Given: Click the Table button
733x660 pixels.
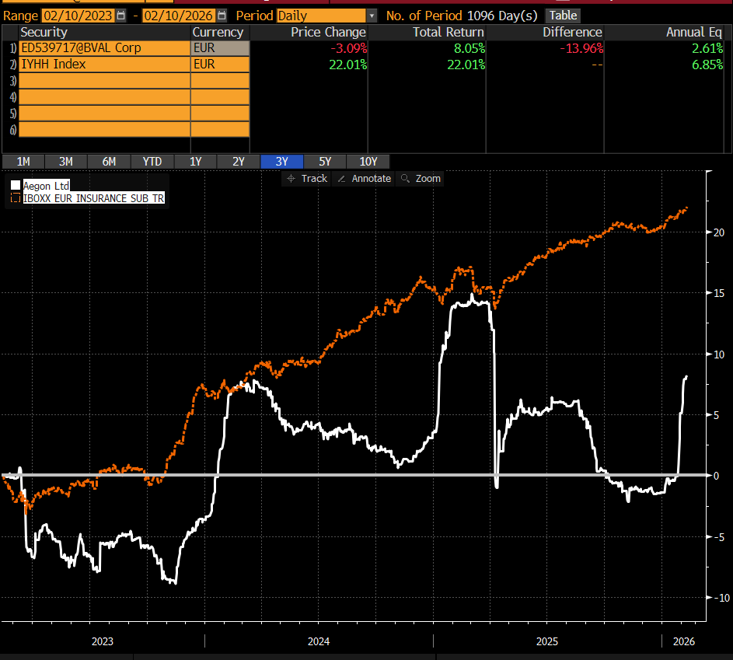Looking at the screenshot, I should click(563, 16).
